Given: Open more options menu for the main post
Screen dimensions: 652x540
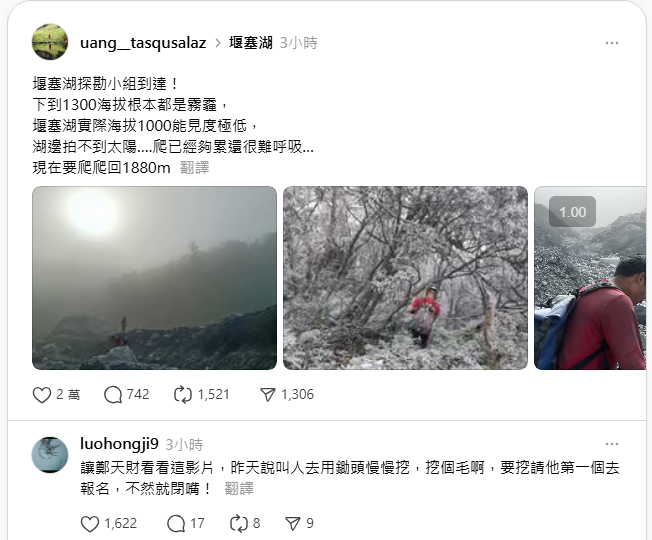Looking at the screenshot, I should coord(612,43).
